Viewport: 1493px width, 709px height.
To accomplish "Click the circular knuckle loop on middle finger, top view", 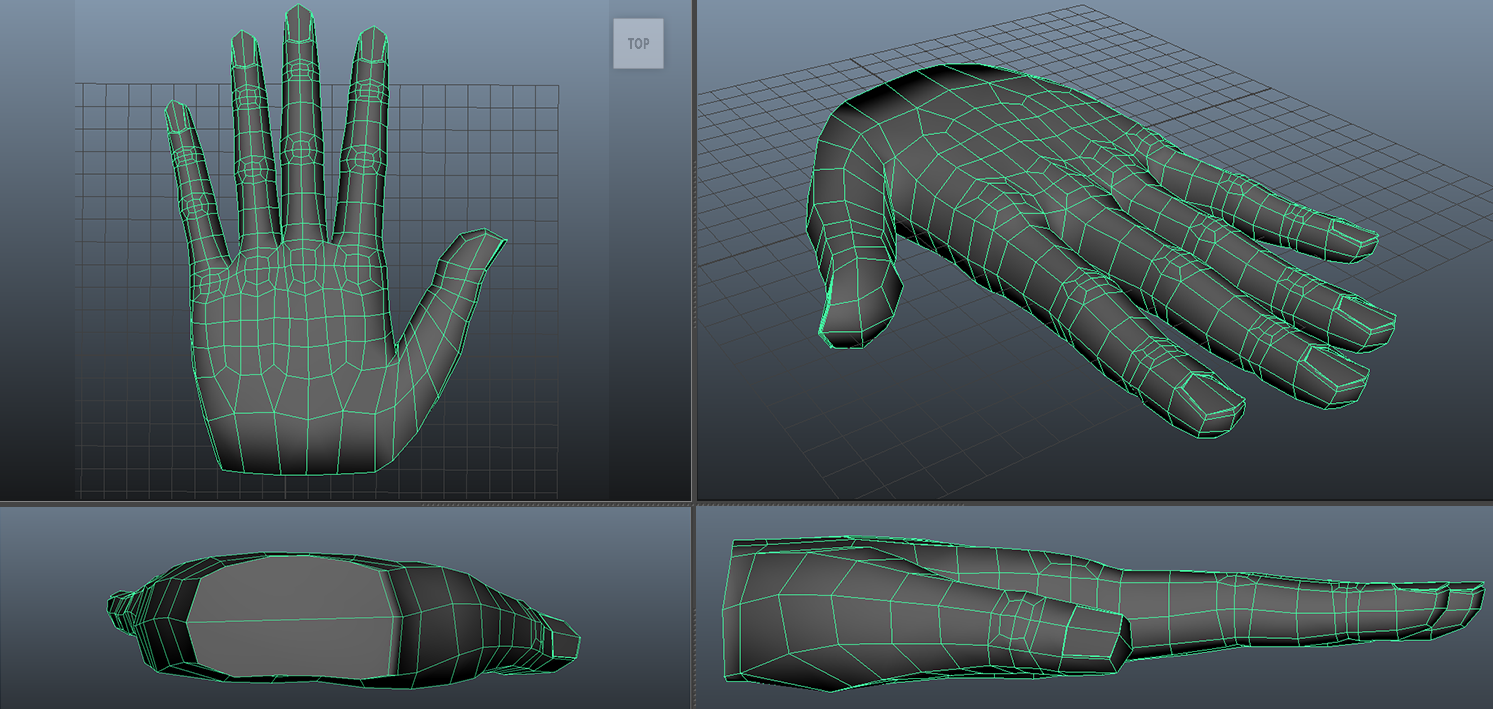I will coord(299,152).
